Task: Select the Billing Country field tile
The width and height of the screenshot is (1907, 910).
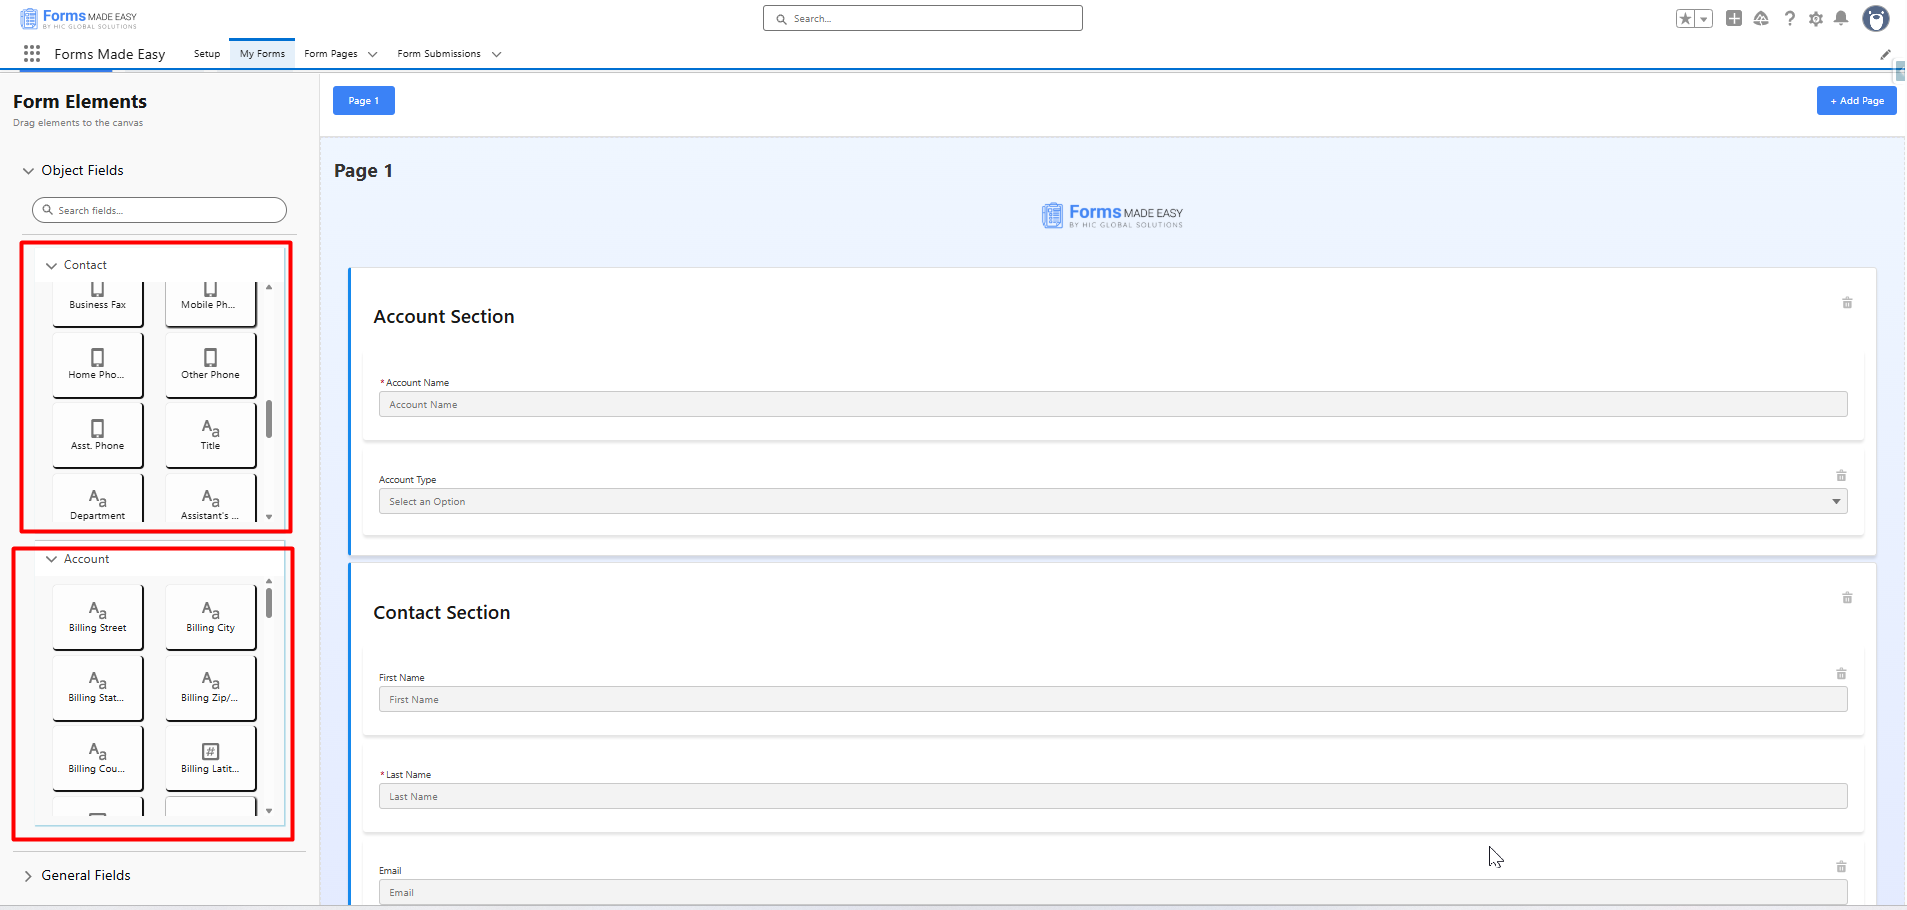Action: click(x=98, y=758)
